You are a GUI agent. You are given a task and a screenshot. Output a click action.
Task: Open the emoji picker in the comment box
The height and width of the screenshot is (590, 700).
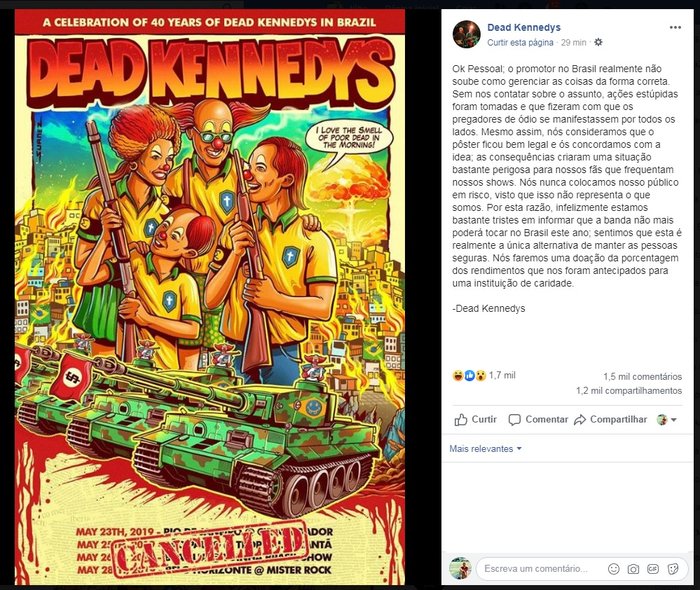614,569
